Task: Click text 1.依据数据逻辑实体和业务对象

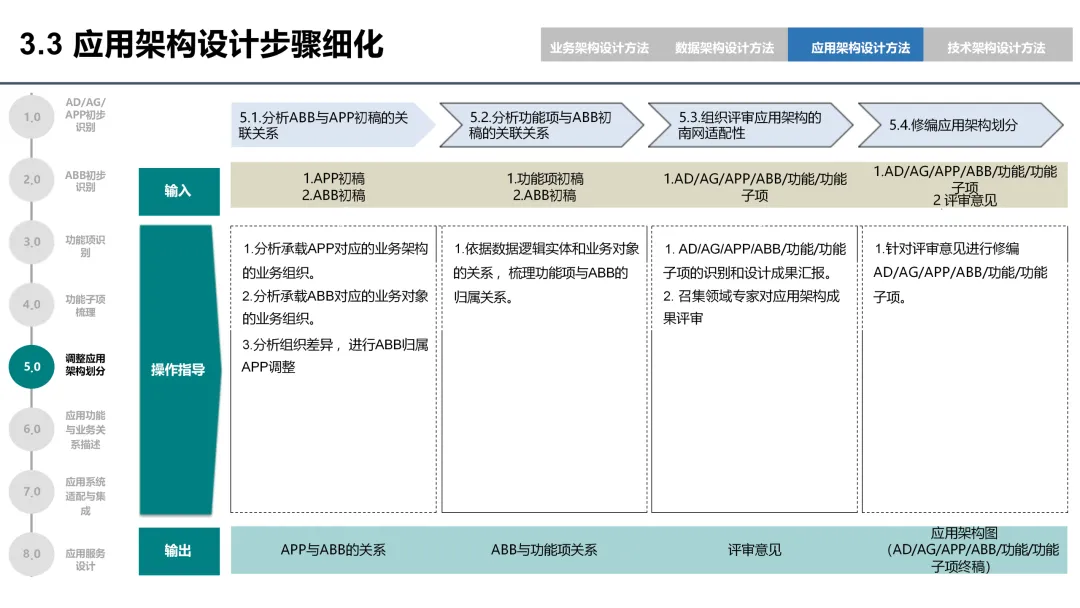Action: pyautogui.click(x=546, y=249)
